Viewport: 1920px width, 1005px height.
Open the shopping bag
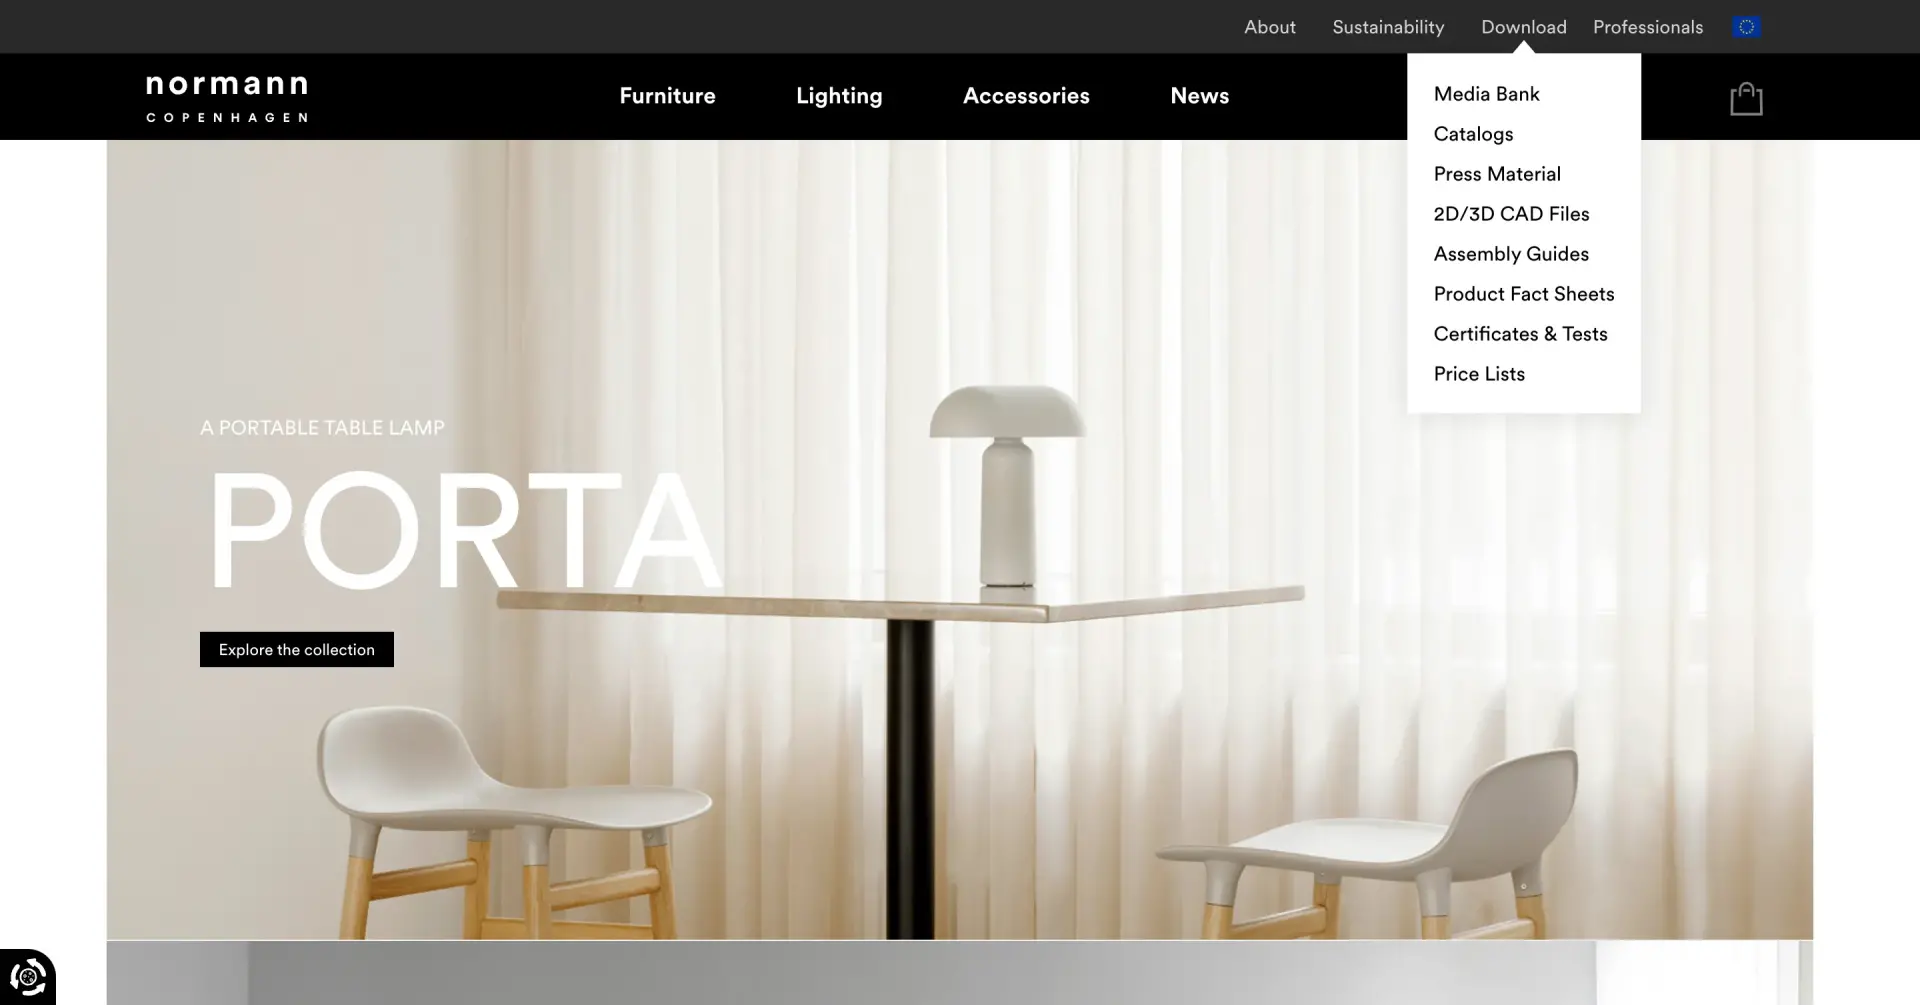pyautogui.click(x=1746, y=97)
